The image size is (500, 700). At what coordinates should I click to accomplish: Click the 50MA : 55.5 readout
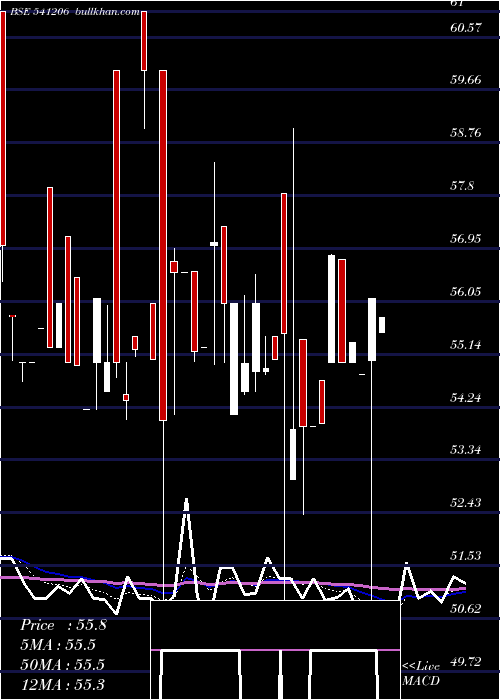(62, 664)
